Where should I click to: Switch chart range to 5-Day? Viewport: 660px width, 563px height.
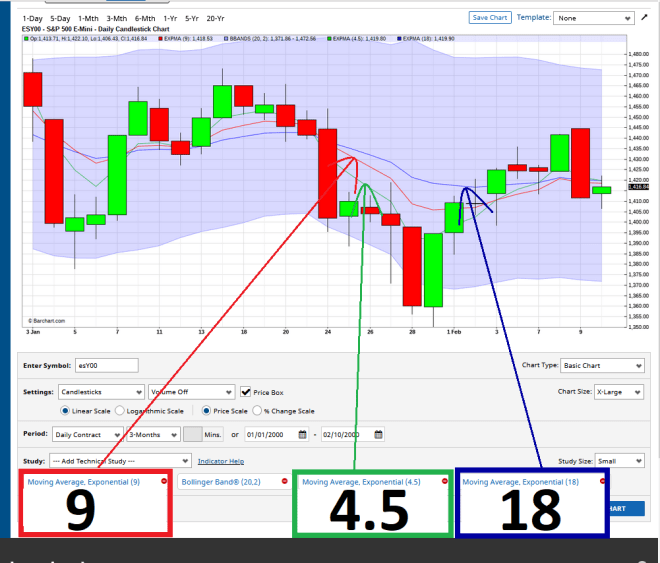tap(60, 19)
